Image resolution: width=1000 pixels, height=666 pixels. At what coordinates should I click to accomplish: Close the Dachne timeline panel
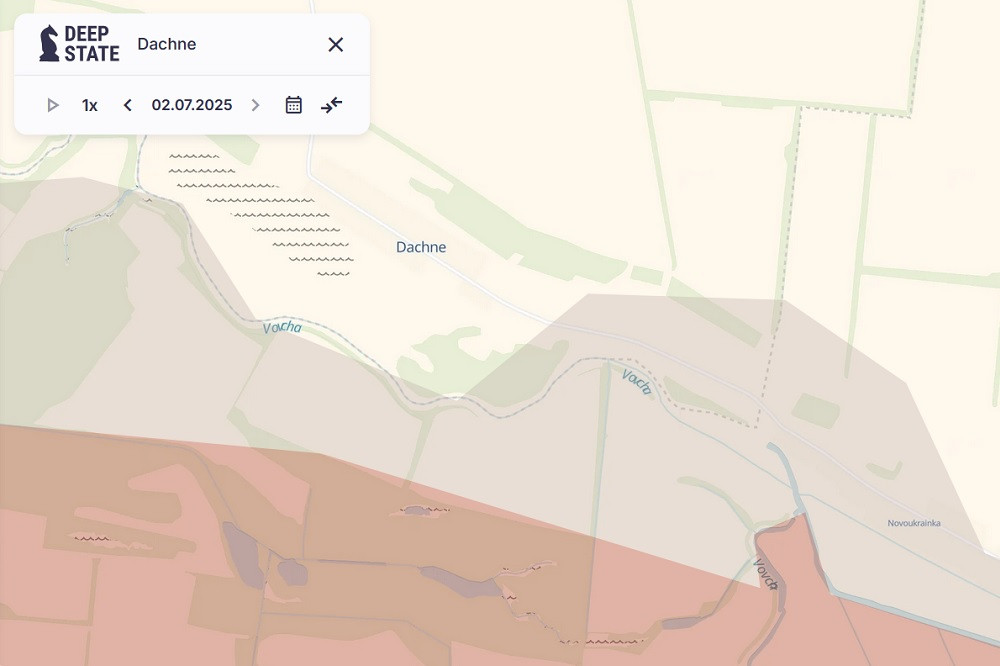pos(336,44)
